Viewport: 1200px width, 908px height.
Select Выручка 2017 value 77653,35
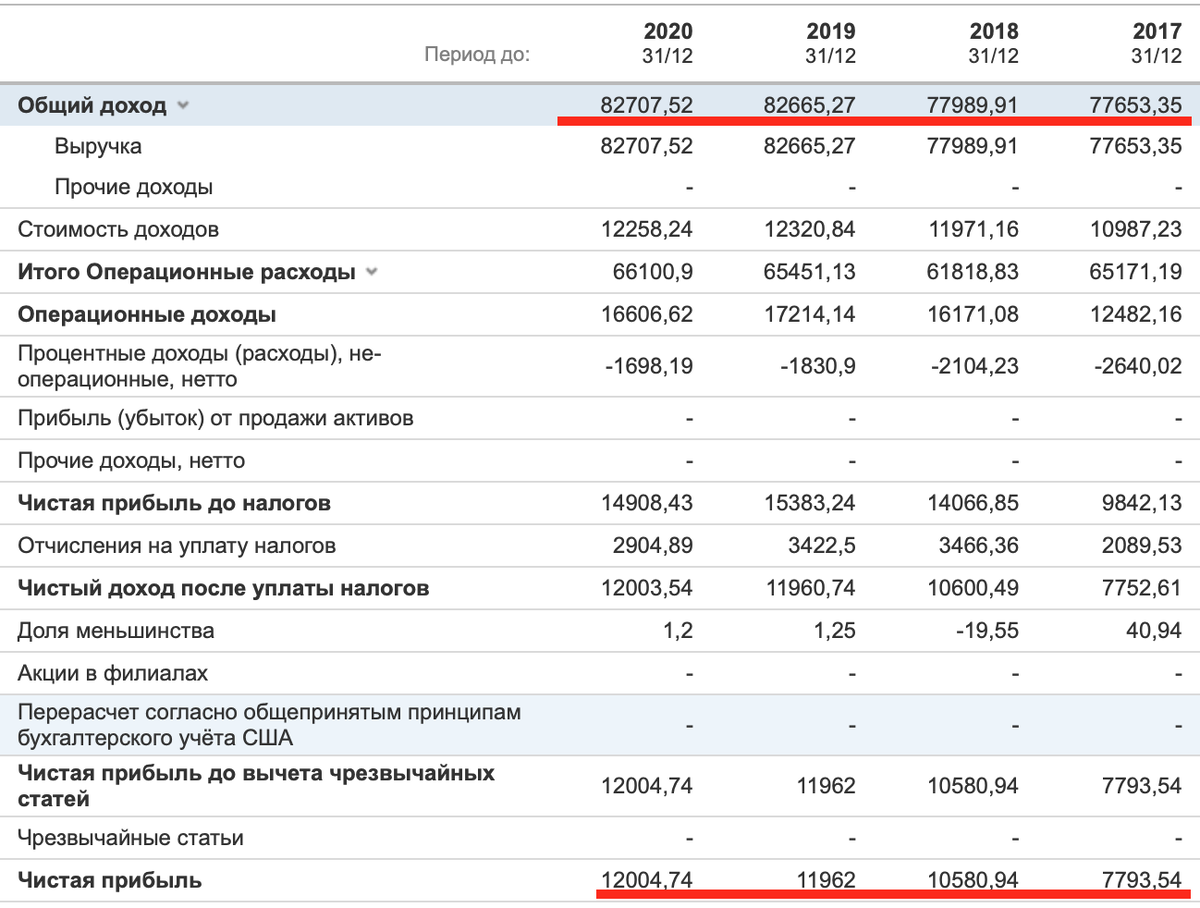[x=1136, y=146]
